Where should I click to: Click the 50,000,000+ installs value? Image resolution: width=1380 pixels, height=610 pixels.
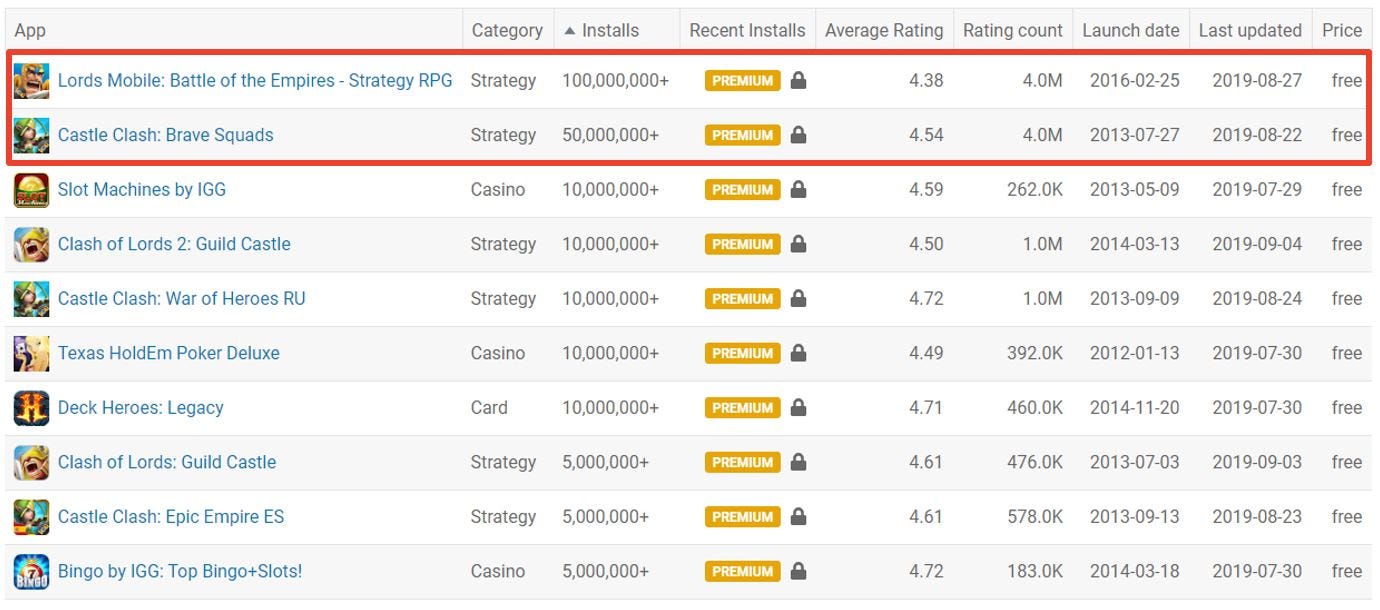pyautogui.click(x=610, y=134)
